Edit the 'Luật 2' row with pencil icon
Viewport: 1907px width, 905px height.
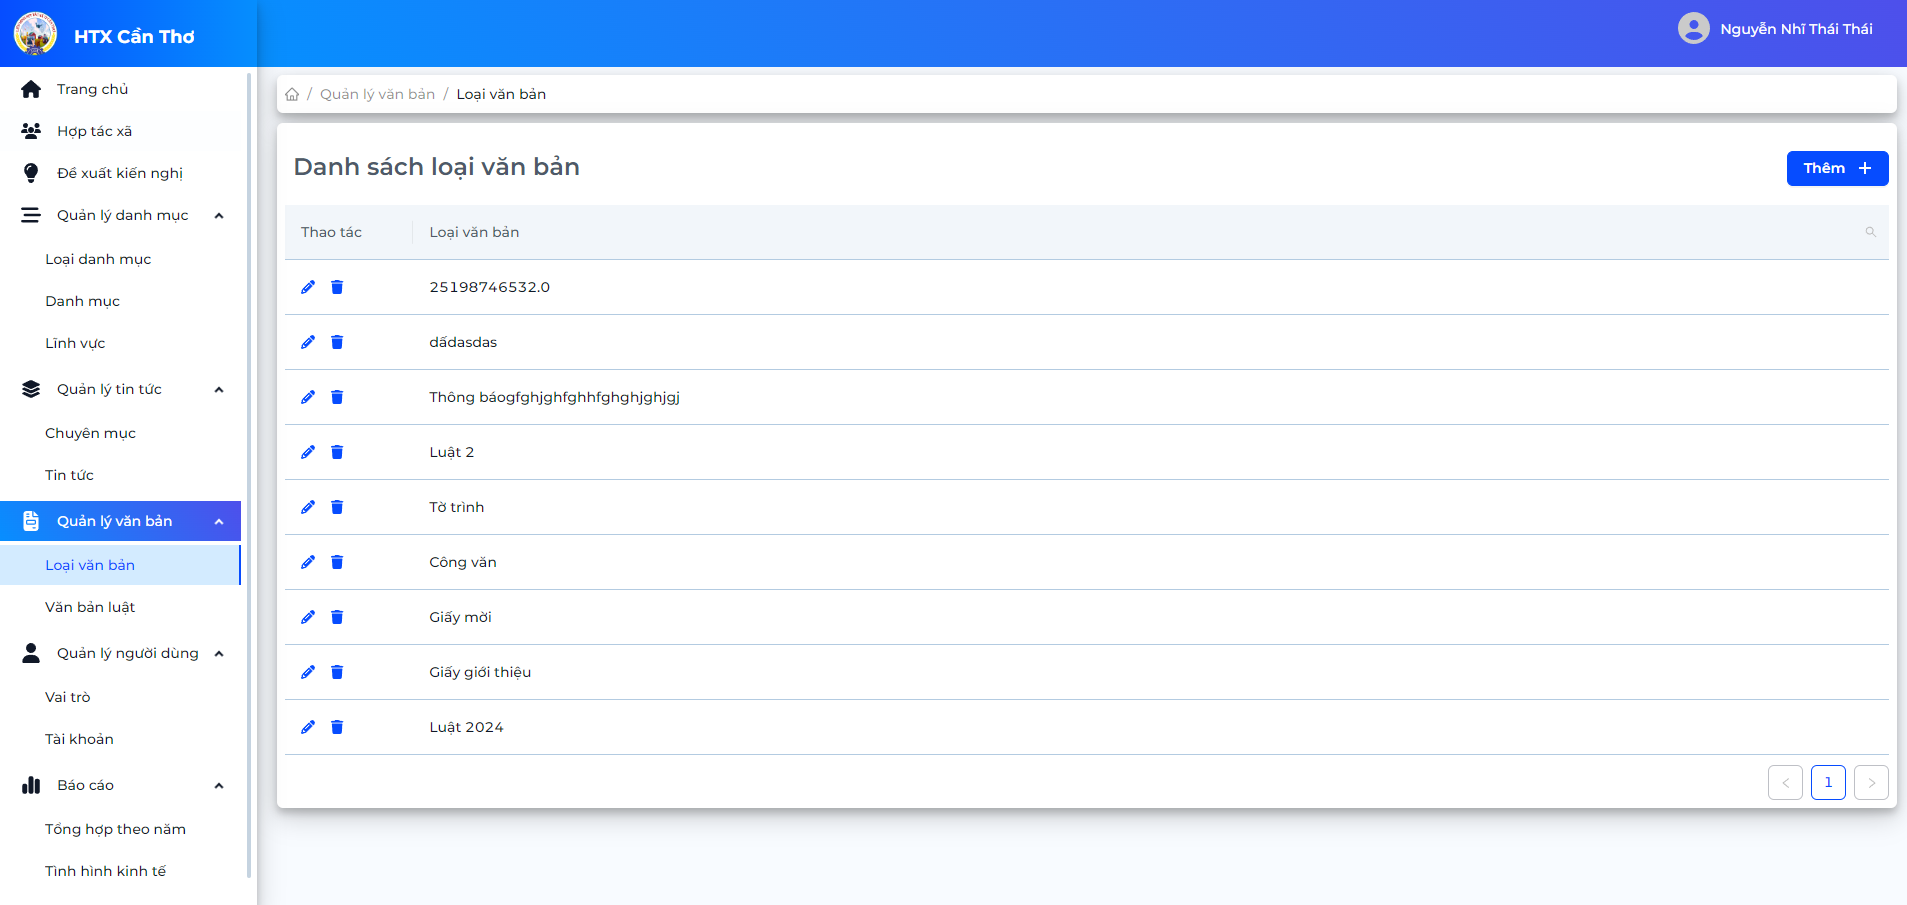(308, 452)
